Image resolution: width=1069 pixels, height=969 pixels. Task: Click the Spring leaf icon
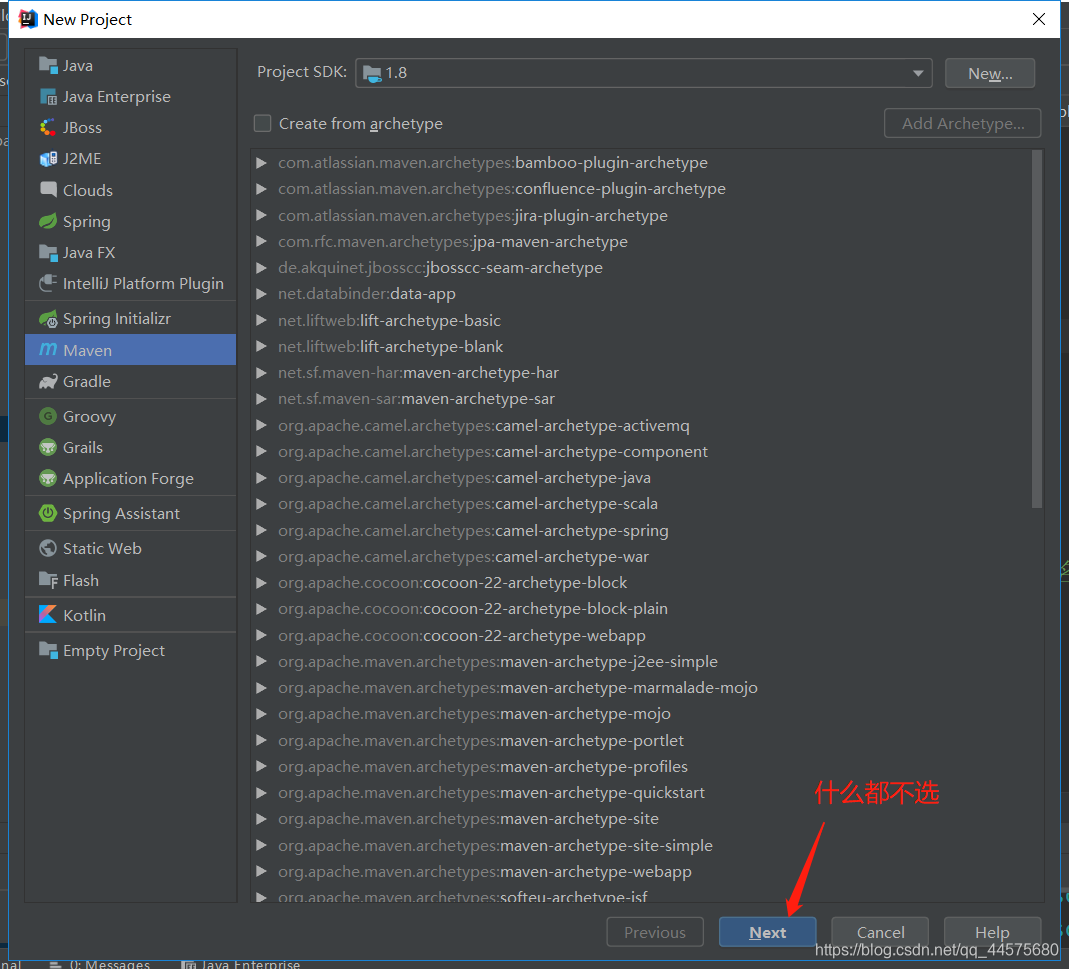tap(48, 221)
